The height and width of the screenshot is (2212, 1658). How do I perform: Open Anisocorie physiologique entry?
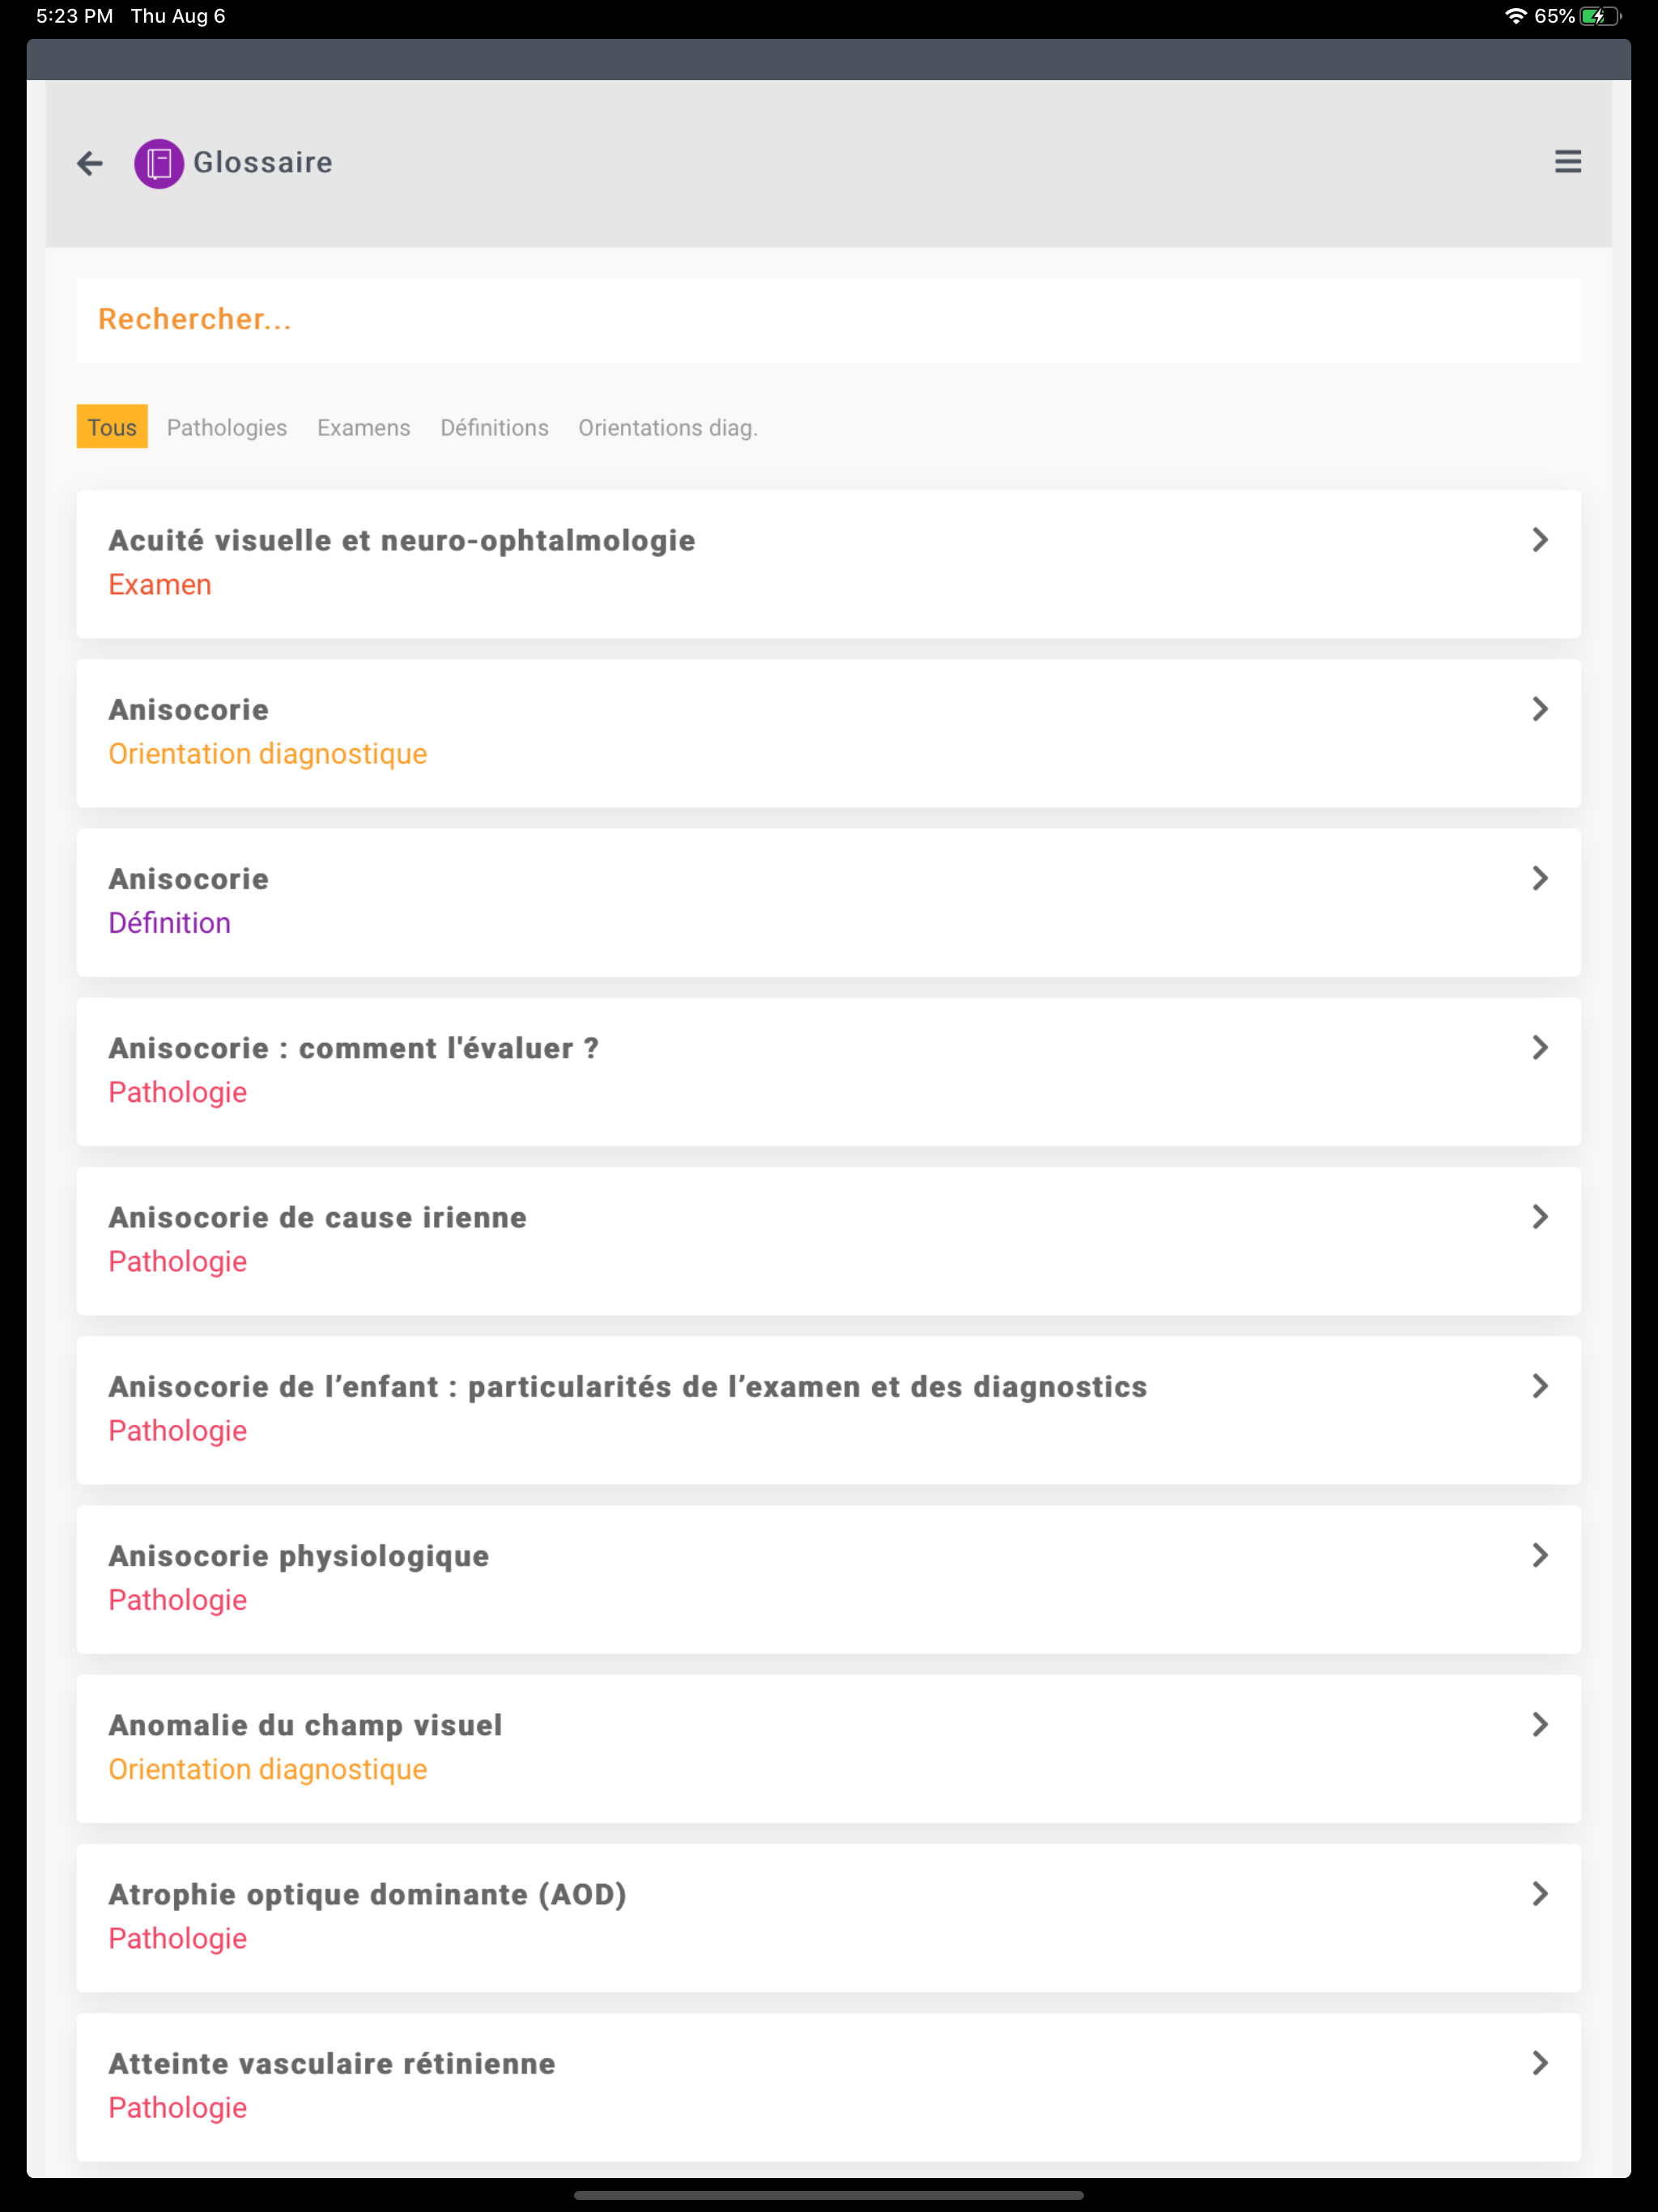[828, 1578]
